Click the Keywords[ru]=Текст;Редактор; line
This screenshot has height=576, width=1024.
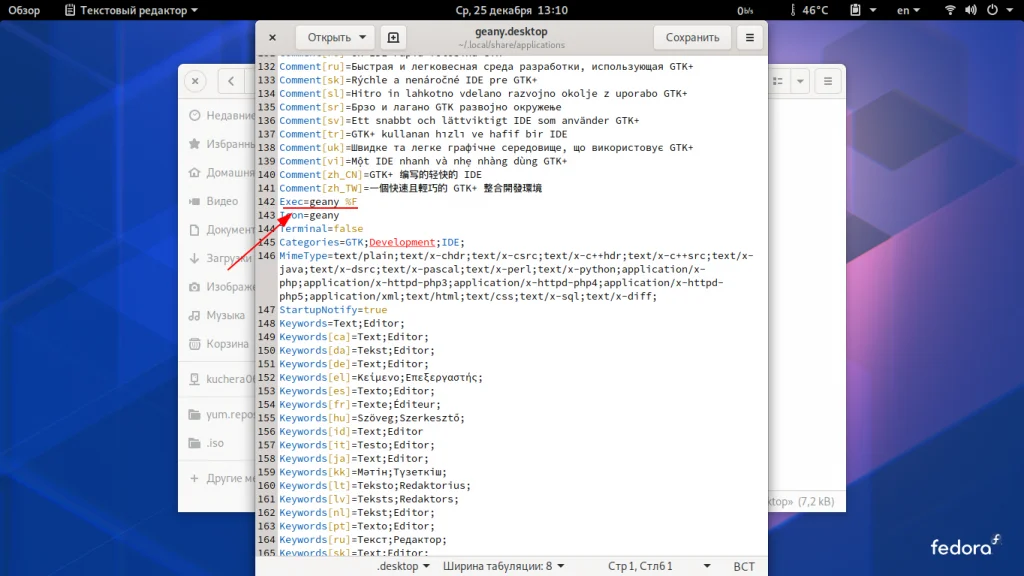tap(362, 539)
